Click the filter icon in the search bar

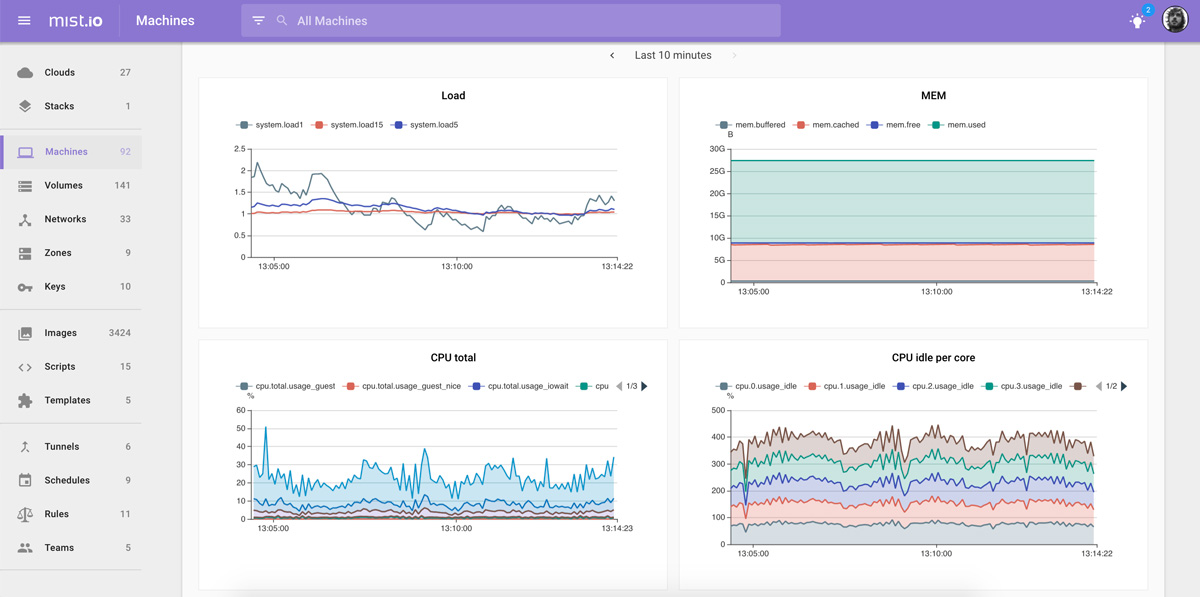pyautogui.click(x=258, y=20)
